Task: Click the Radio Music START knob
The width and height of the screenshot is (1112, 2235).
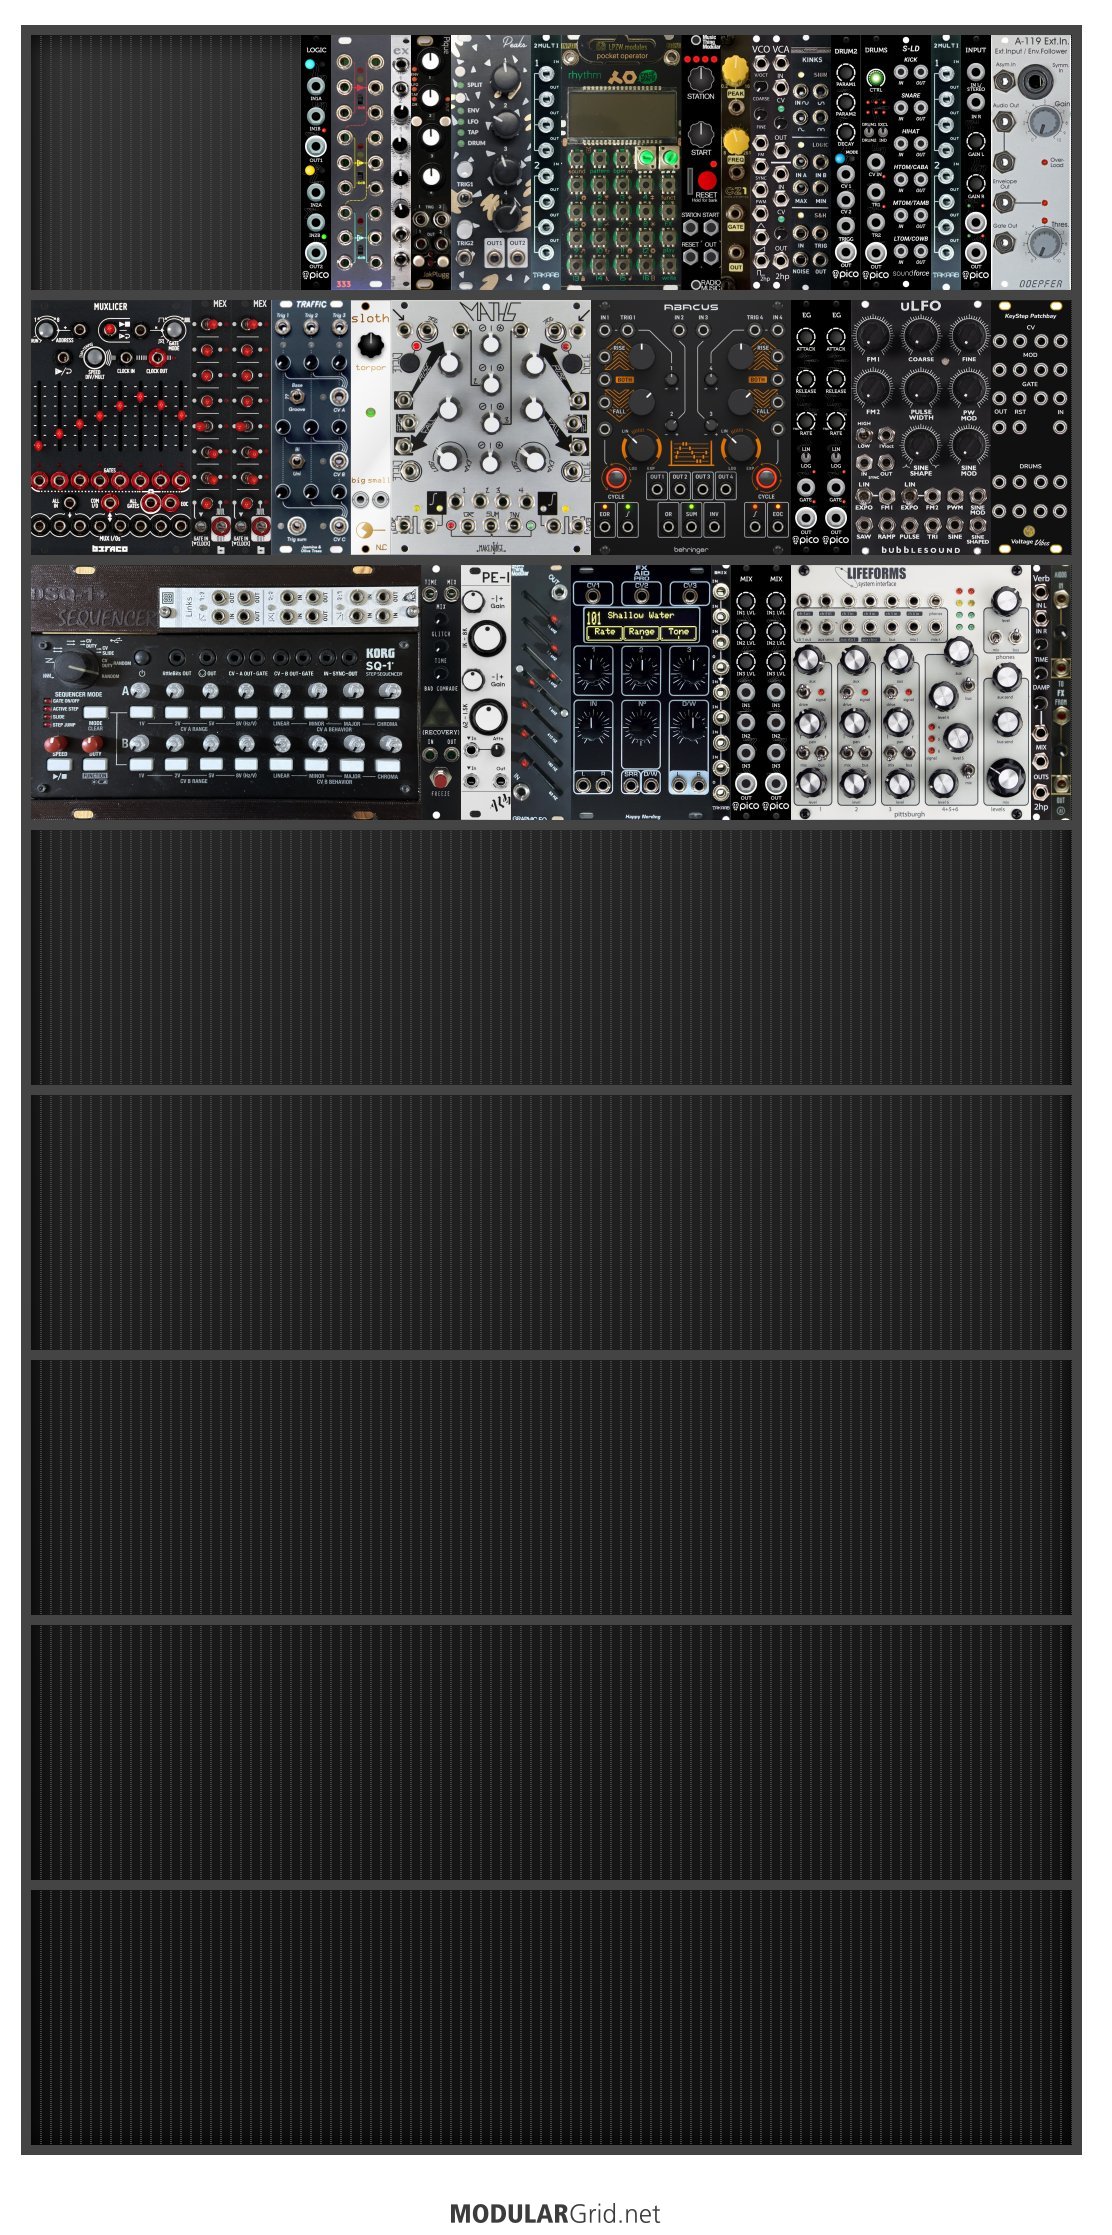Action: tap(700, 134)
